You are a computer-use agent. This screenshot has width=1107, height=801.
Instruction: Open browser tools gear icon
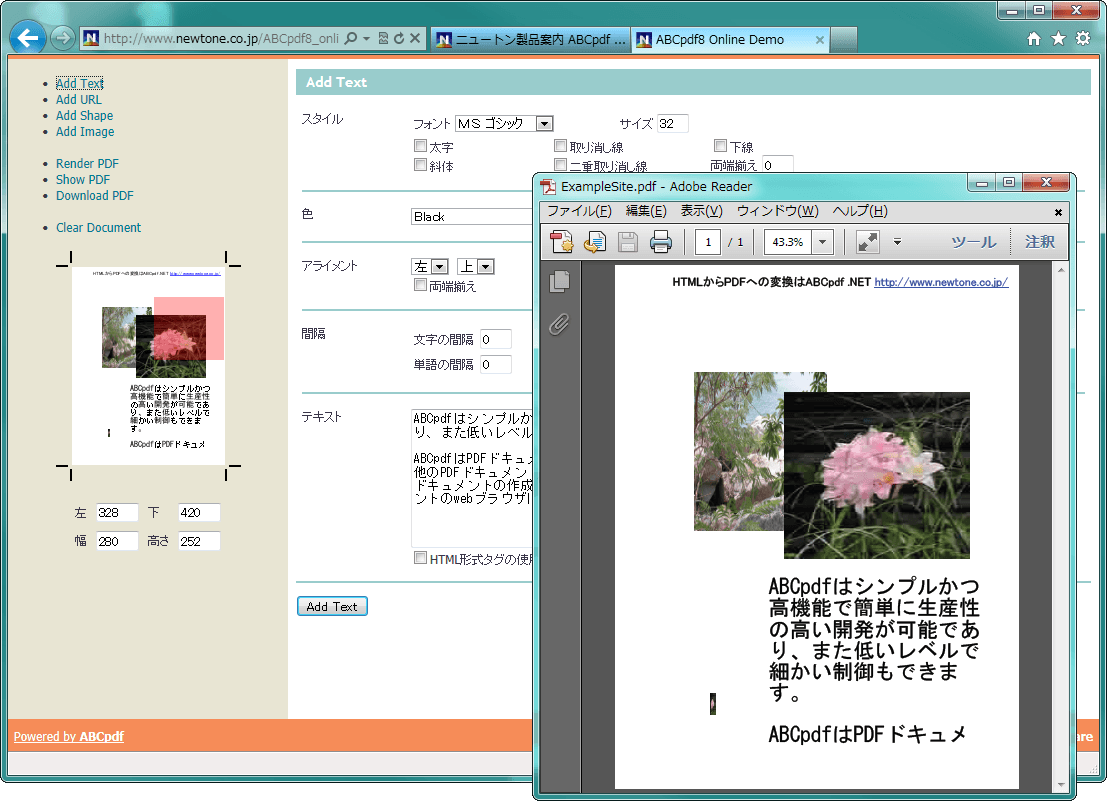tap(1083, 39)
